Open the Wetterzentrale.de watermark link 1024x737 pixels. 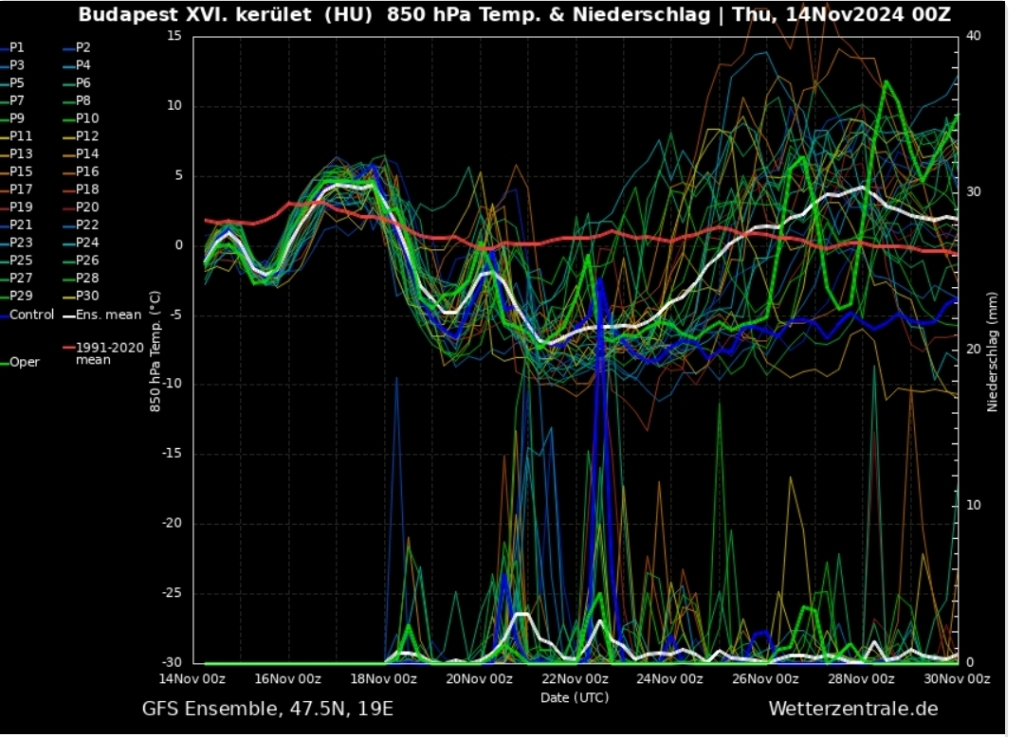coord(853,709)
